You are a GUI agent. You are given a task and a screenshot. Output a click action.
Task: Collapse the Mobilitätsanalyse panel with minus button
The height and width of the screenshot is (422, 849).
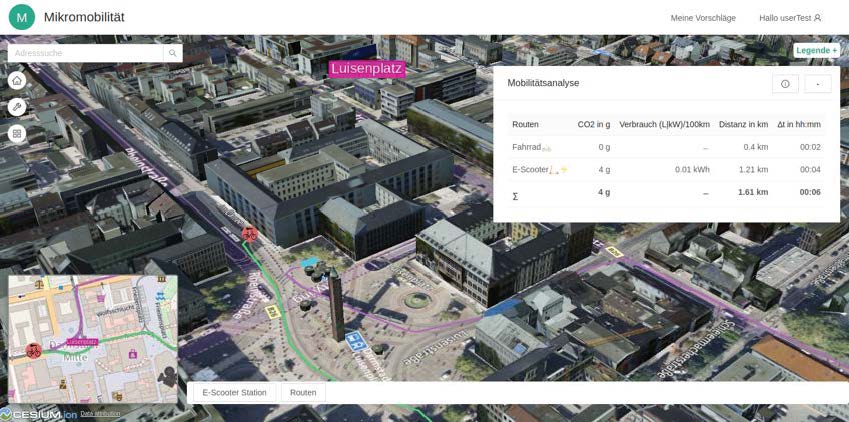(x=818, y=84)
